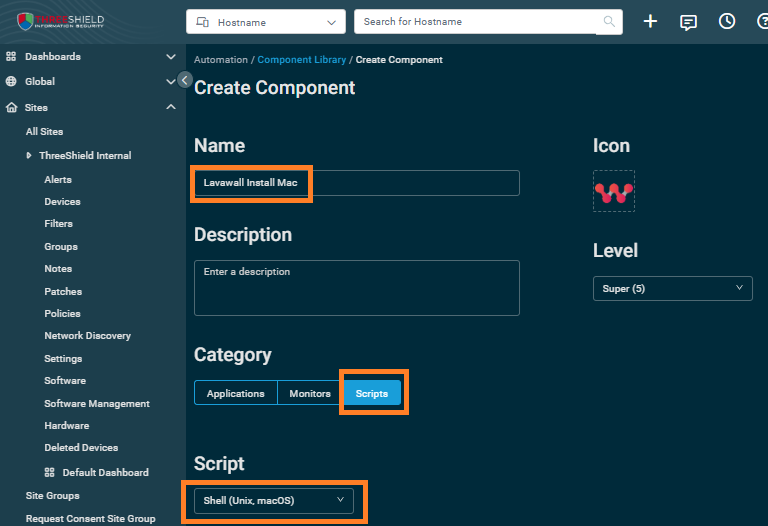Viewport: 768px width, 526px height.
Task: Expand the ThreeShield Internal tree node
Action: pos(29,156)
